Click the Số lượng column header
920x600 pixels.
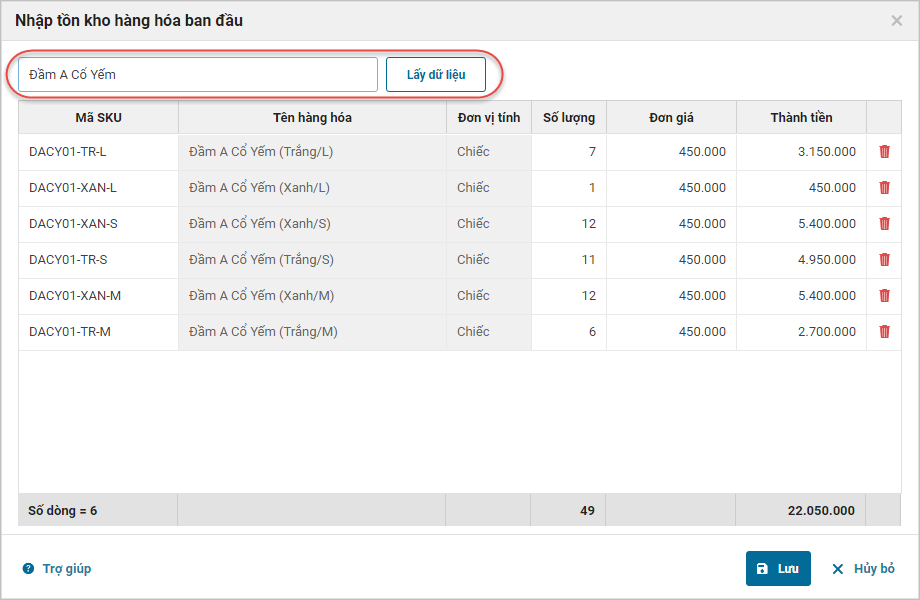[568, 118]
